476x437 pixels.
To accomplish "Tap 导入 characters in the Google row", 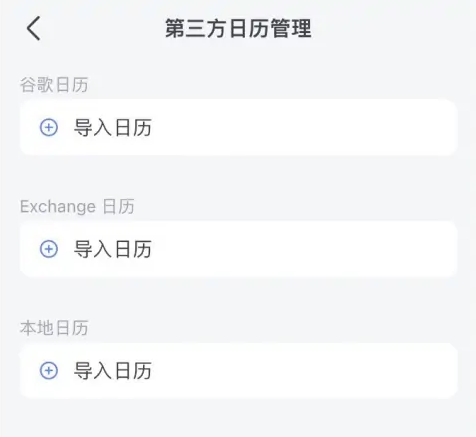I will point(93,127).
